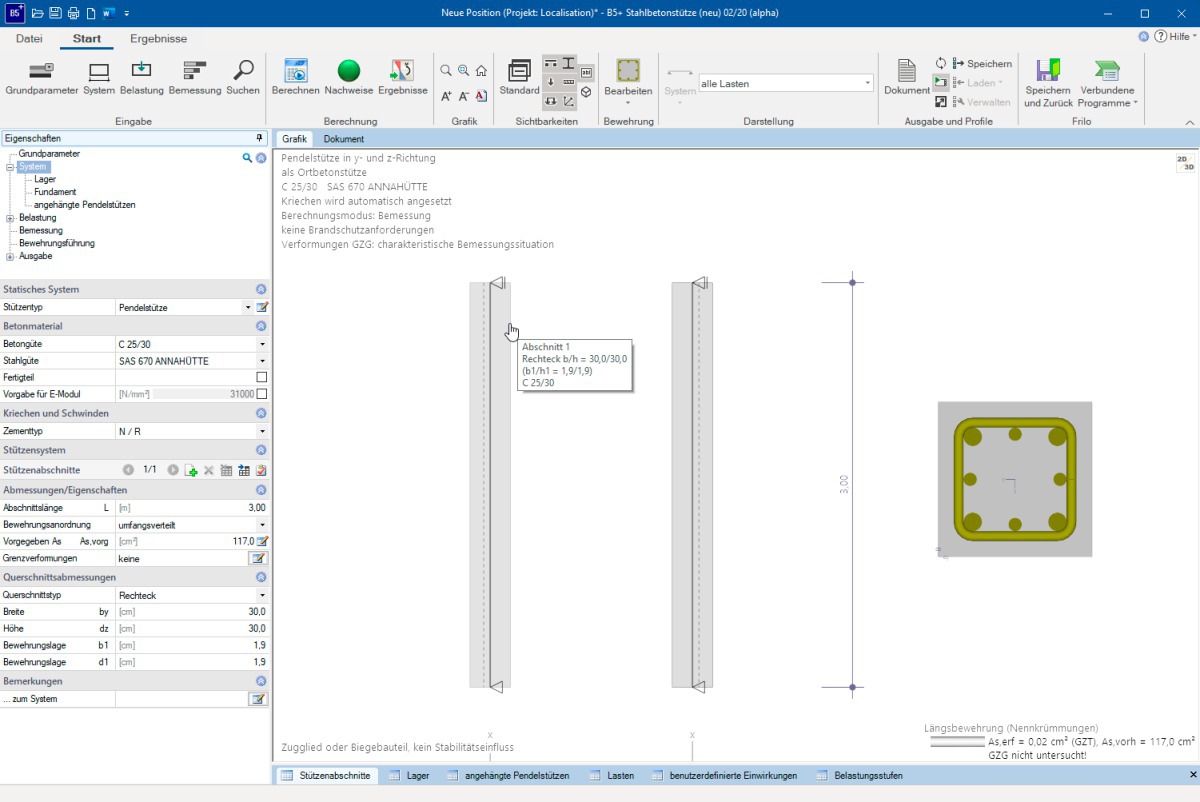The image size is (1200, 802).
Task: Open the Lasten bottom tab
Action: [610, 775]
